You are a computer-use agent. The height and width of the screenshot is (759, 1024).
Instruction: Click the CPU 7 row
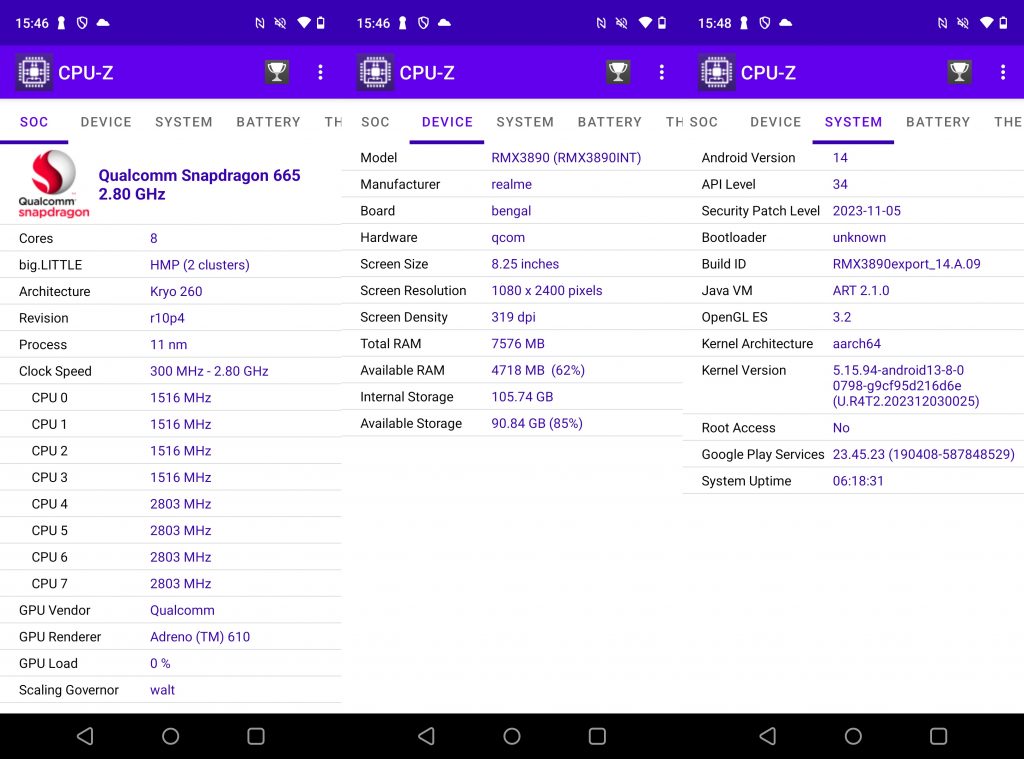coord(170,584)
